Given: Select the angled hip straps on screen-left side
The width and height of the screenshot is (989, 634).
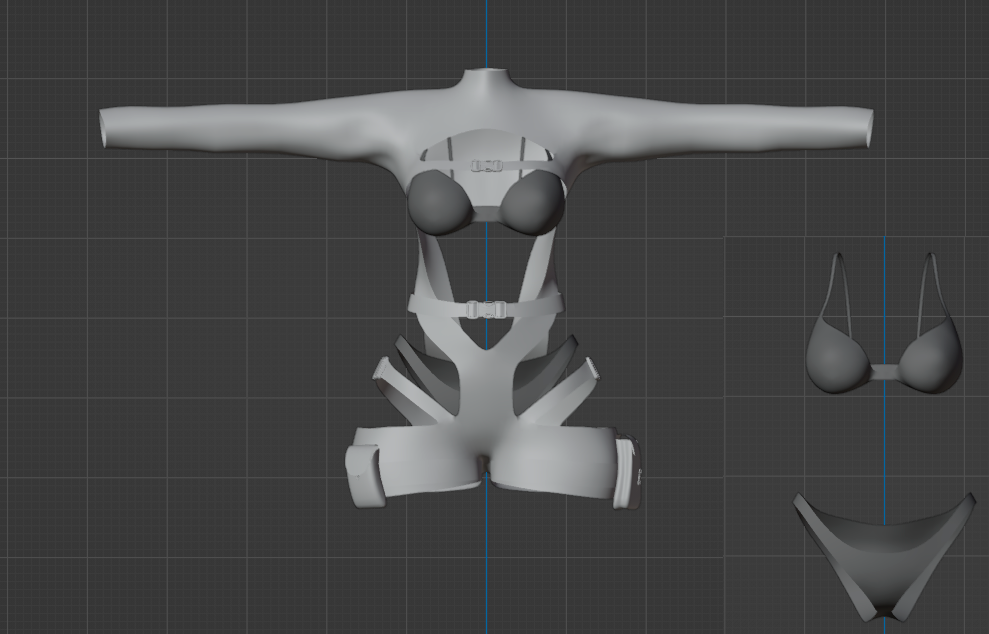Looking at the screenshot, I should 408,380.
